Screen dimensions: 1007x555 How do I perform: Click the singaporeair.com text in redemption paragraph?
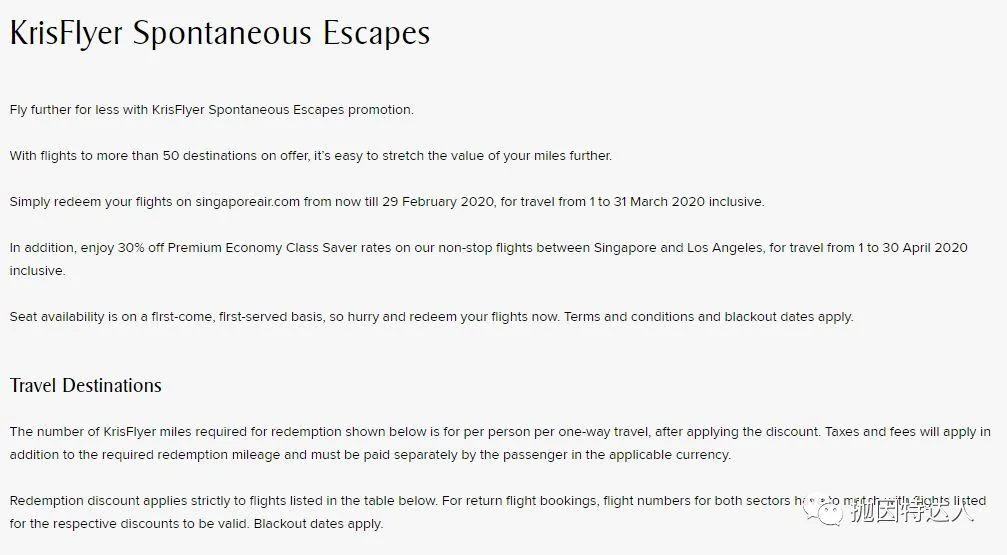pos(247,202)
